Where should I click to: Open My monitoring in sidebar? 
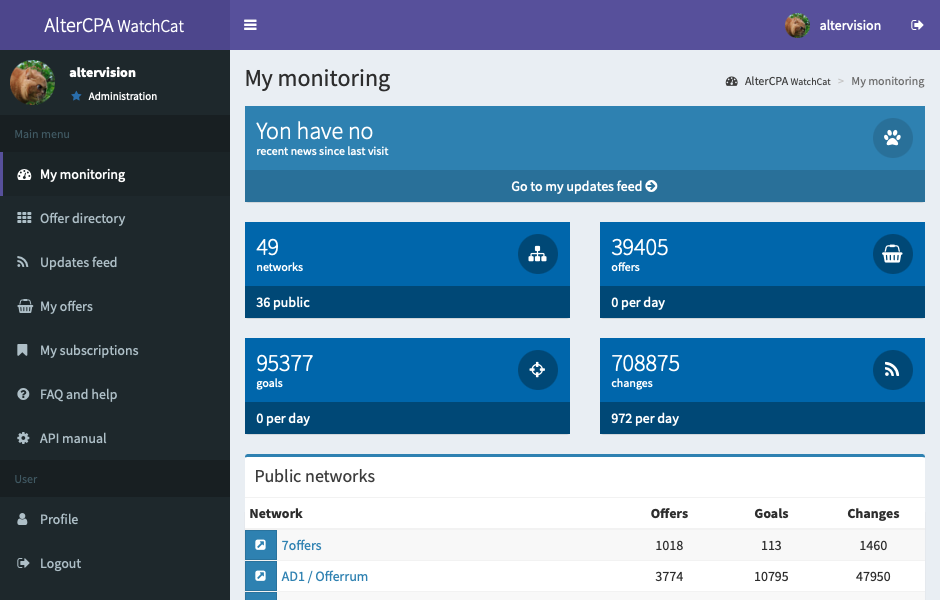(x=115, y=174)
